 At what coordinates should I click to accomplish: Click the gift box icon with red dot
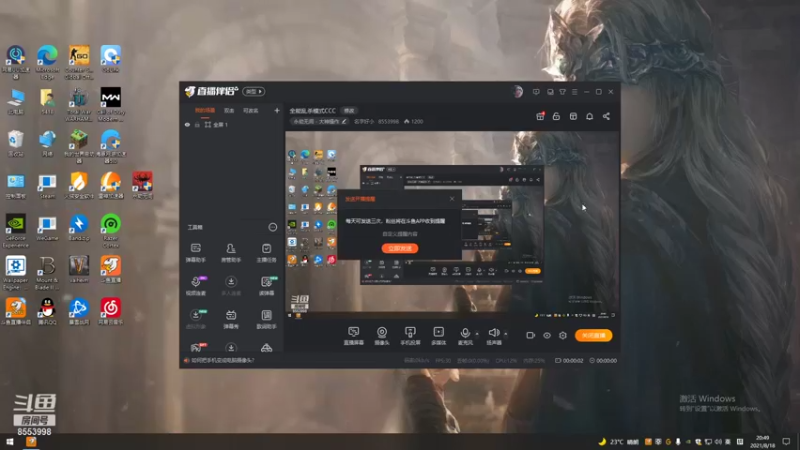pos(540,116)
